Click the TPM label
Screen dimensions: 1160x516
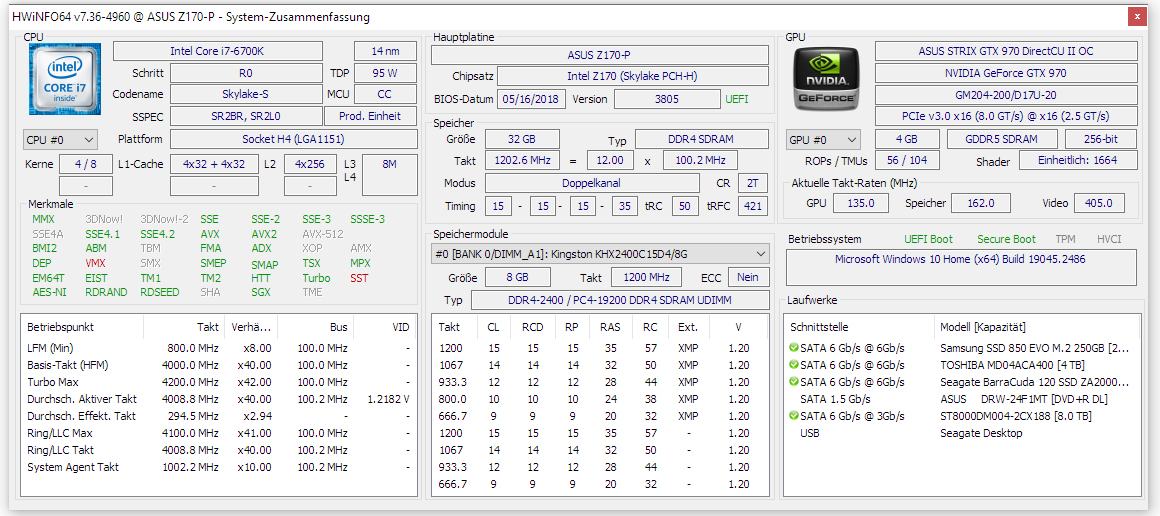(x=1066, y=239)
